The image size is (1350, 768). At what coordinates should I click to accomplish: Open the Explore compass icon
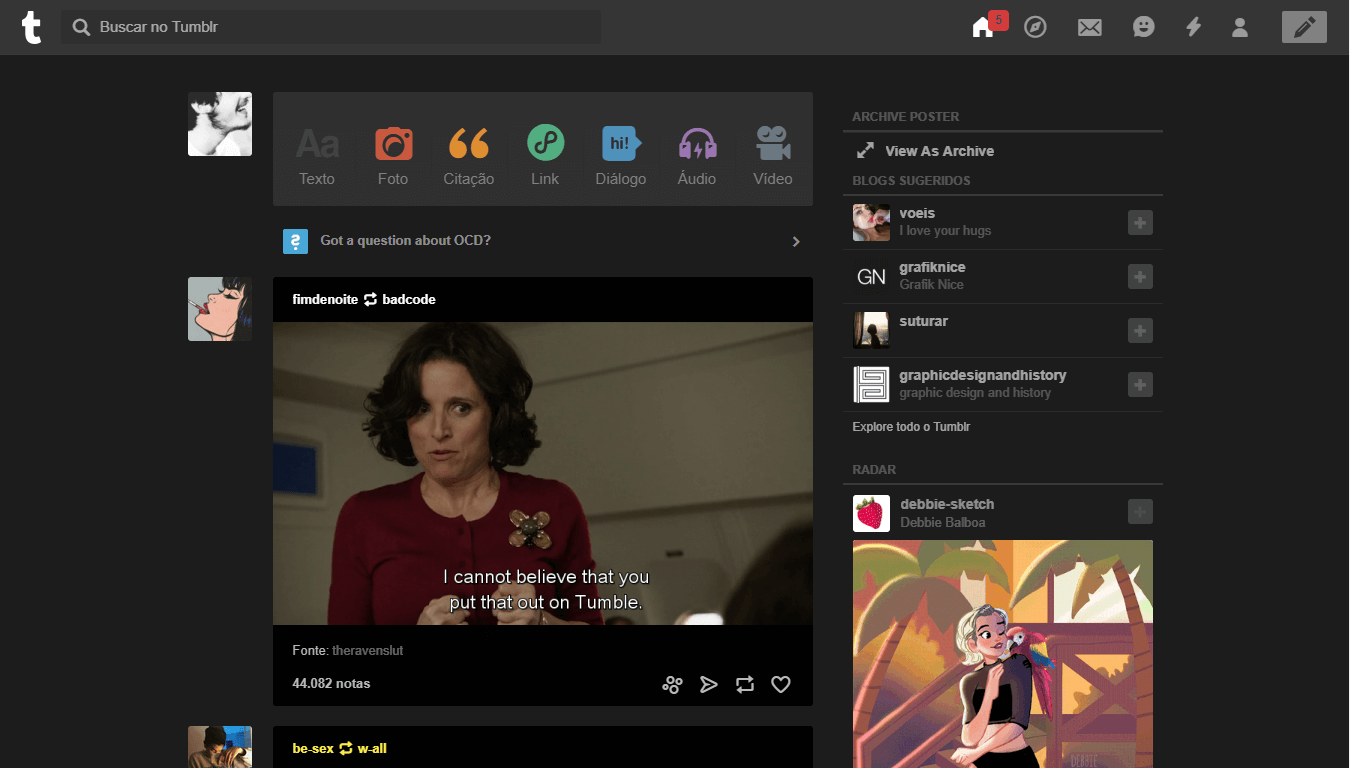click(x=1036, y=27)
